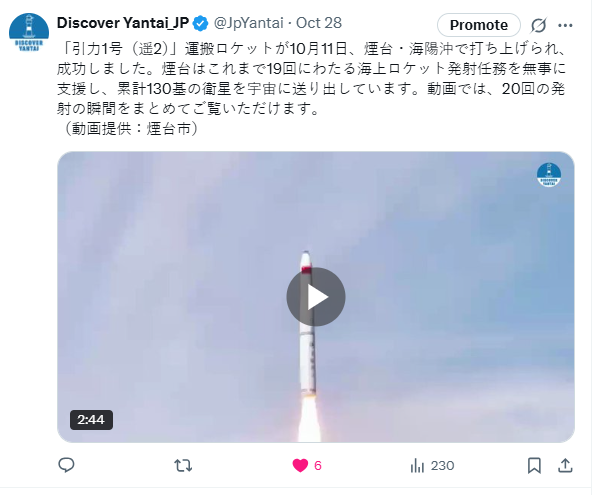This screenshot has width=606, height=495.
Task: Click the like count number 6
Action: 318,466
